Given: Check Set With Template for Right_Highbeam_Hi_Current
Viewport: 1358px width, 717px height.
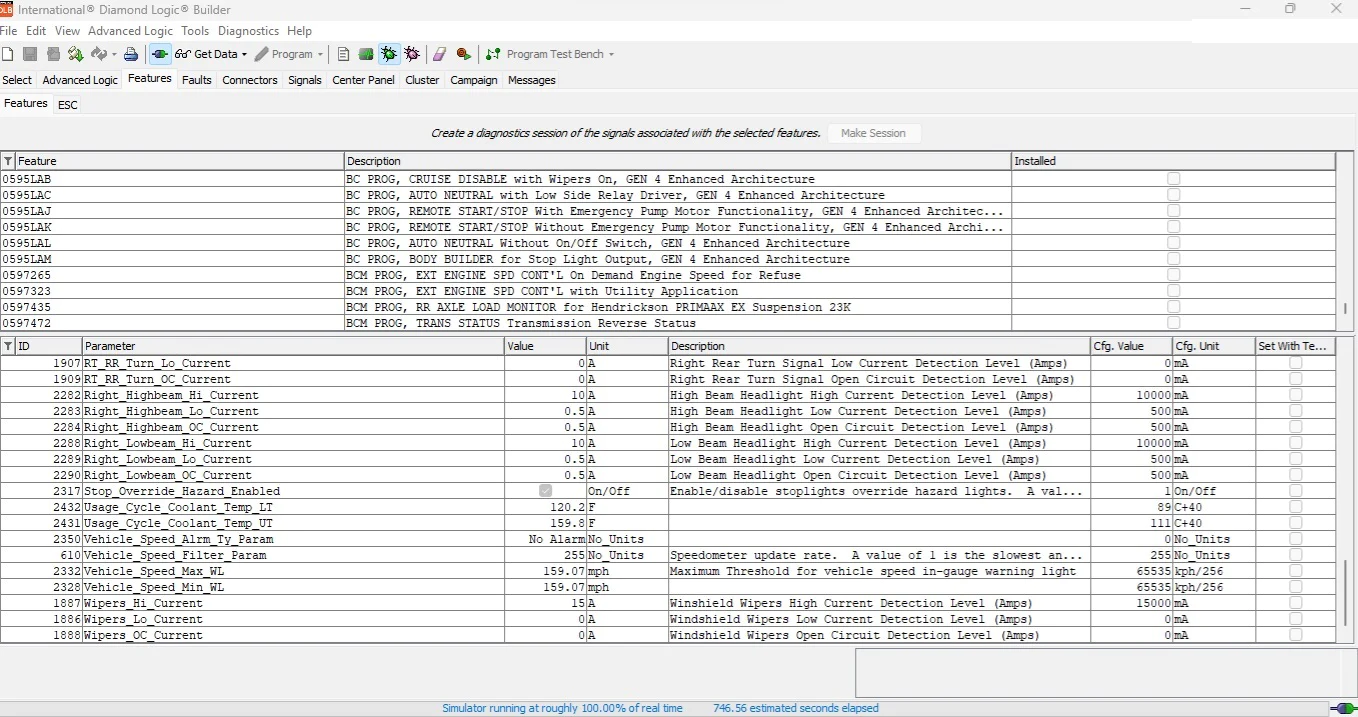Looking at the screenshot, I should coord(1296,395).
